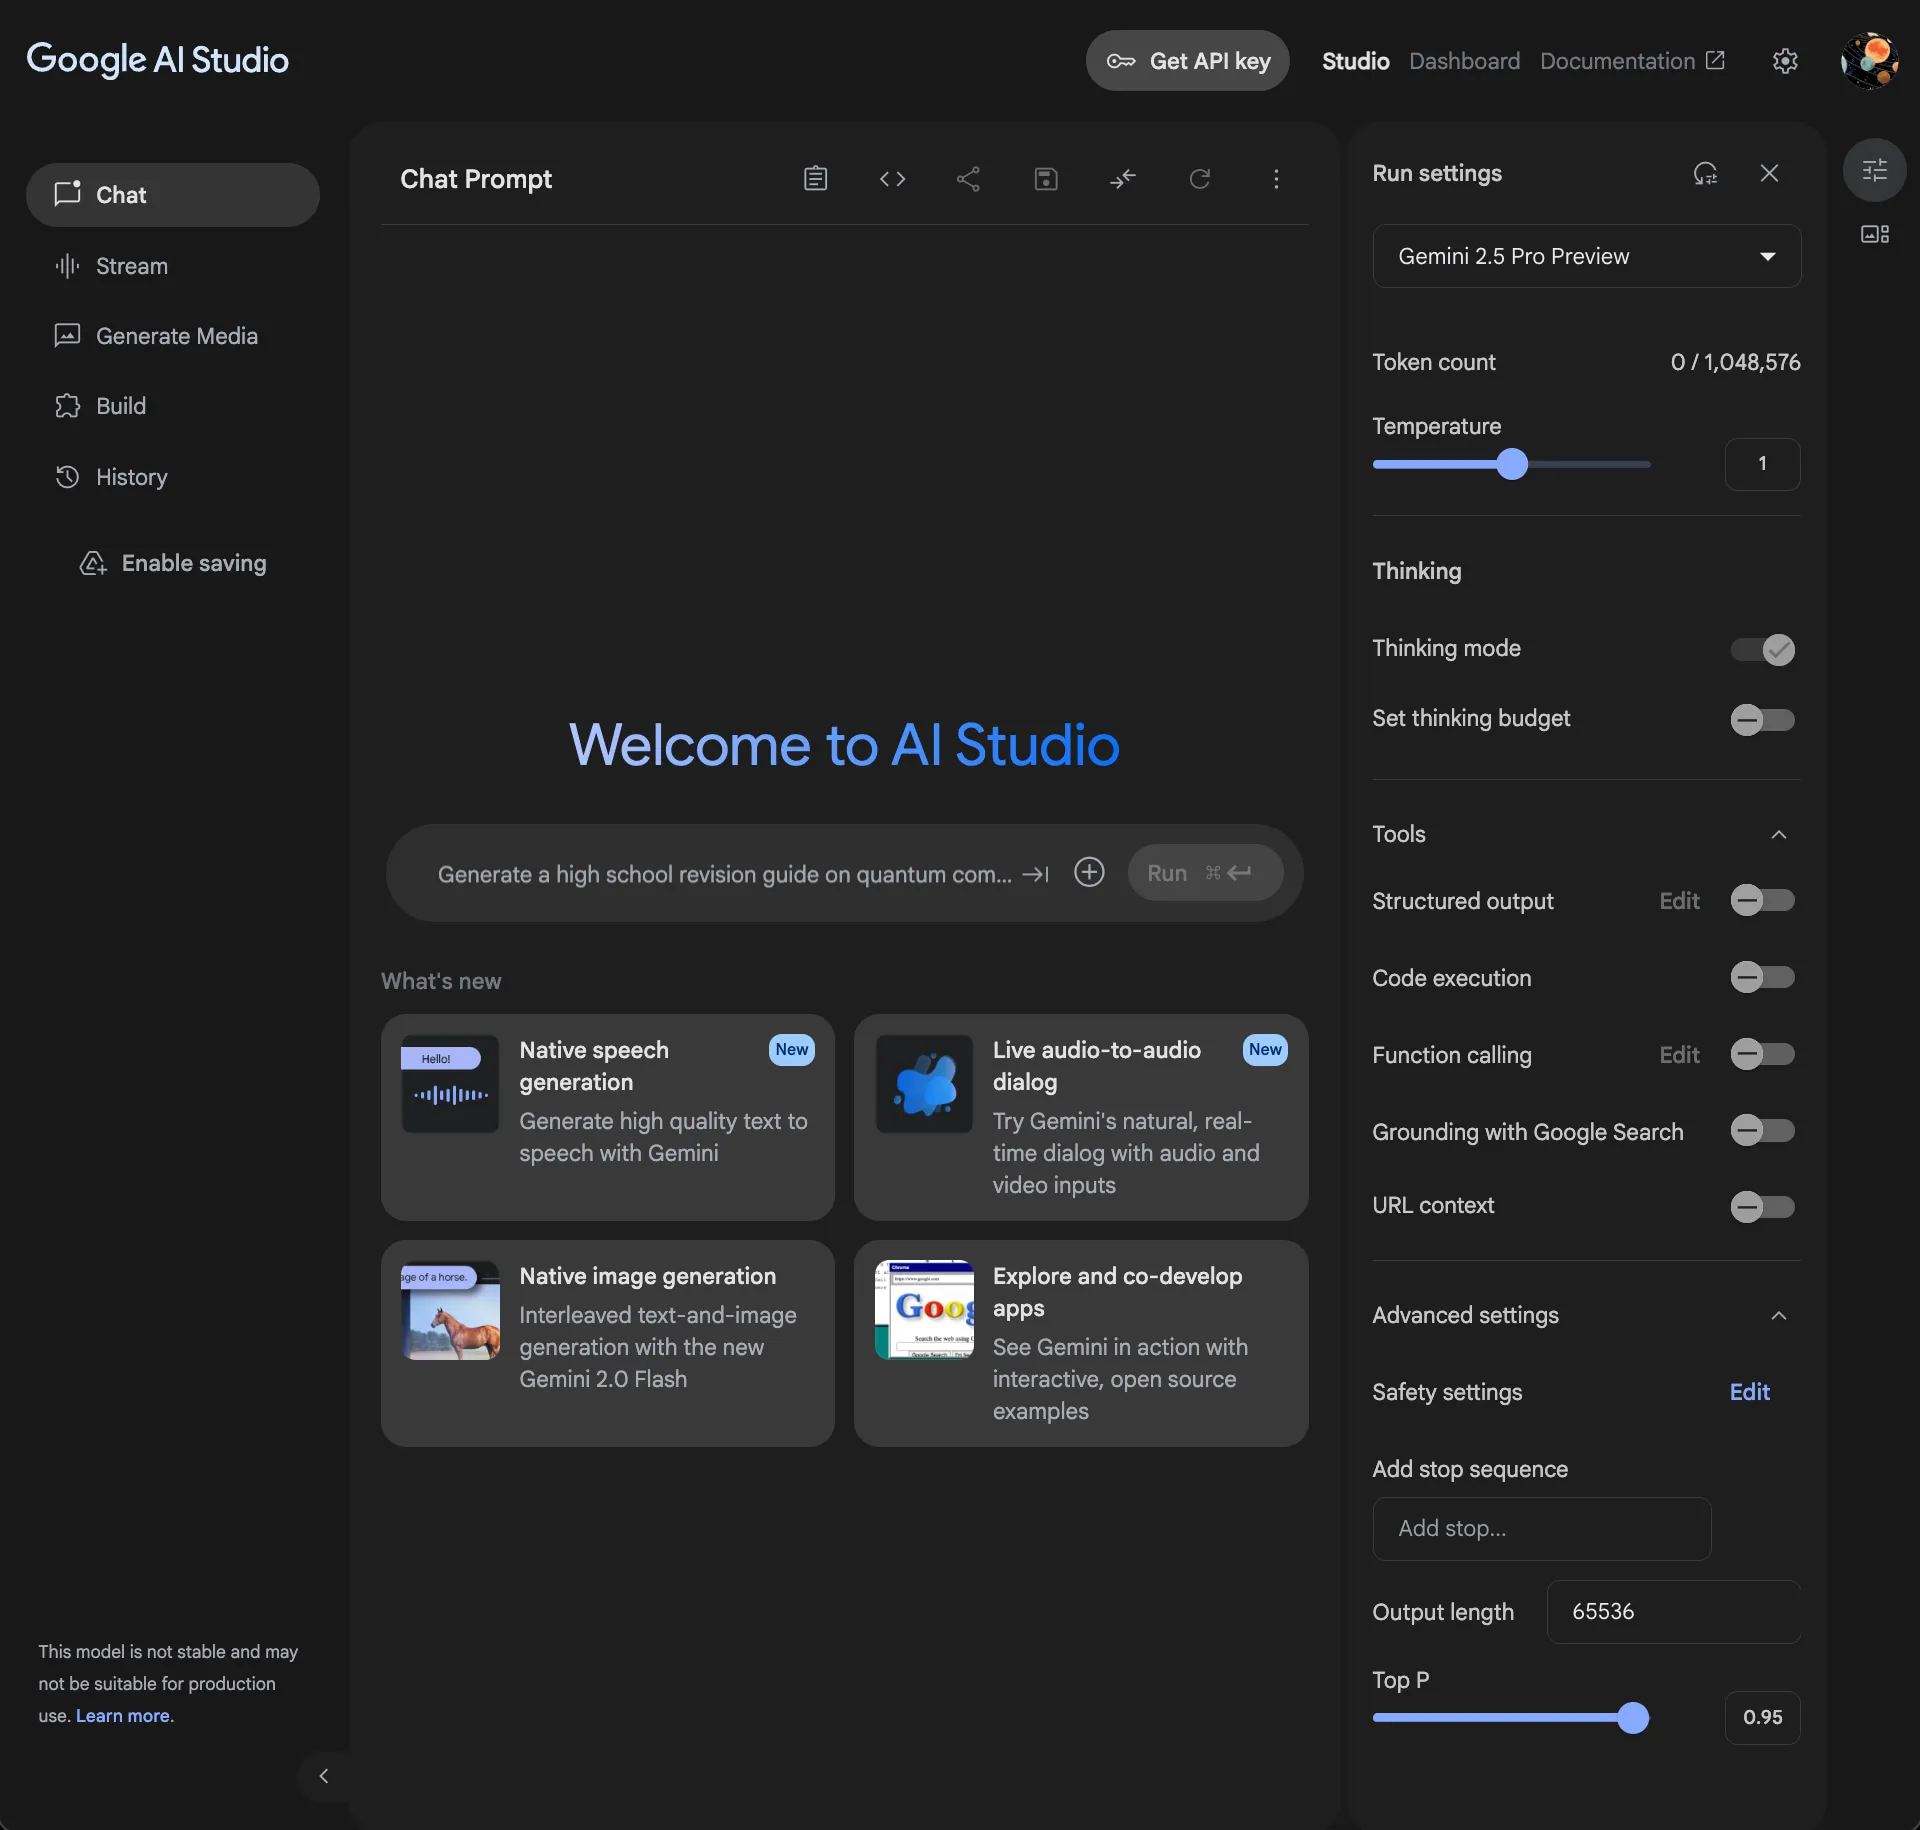Collapse the Tools section
Image resolution: width=1920 pixels, height=1830 pixels.
[x=1779, y=834]
